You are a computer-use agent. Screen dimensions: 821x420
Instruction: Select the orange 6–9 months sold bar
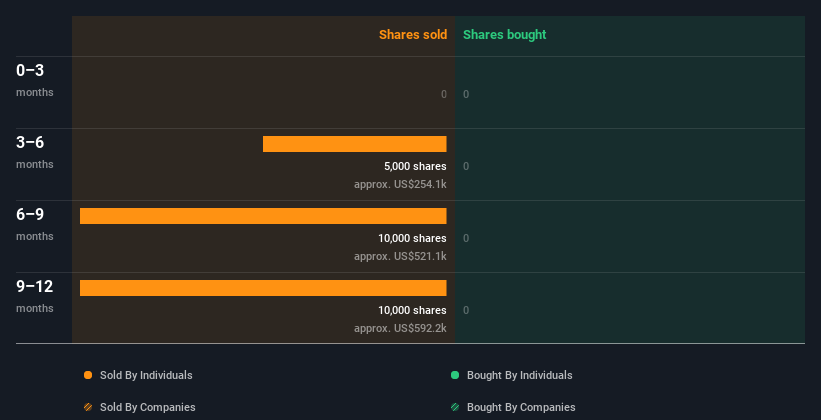coord(263,216)
